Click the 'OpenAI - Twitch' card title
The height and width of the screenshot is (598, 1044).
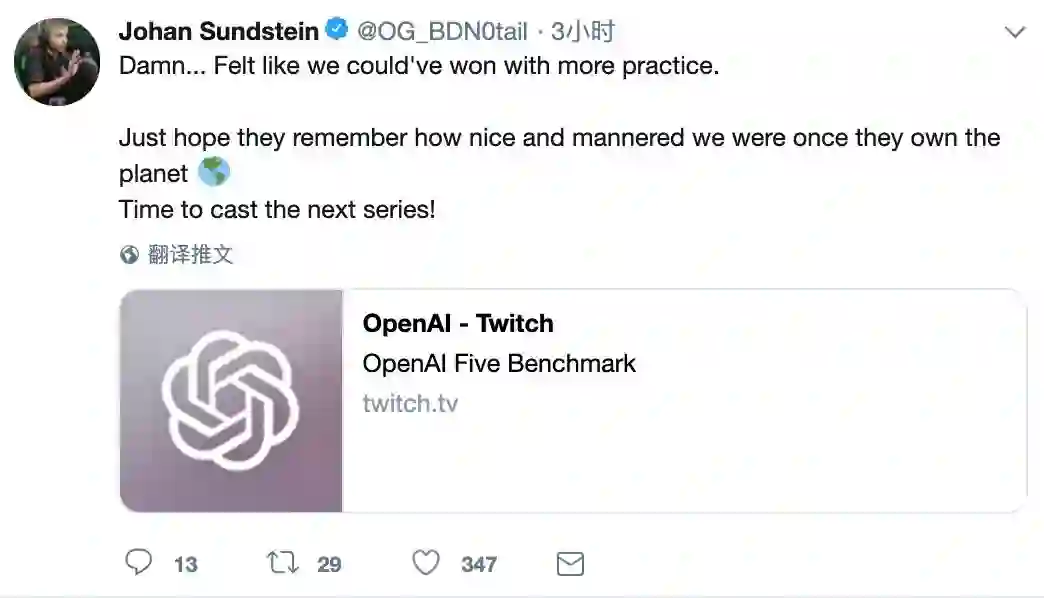coord(458,323)
